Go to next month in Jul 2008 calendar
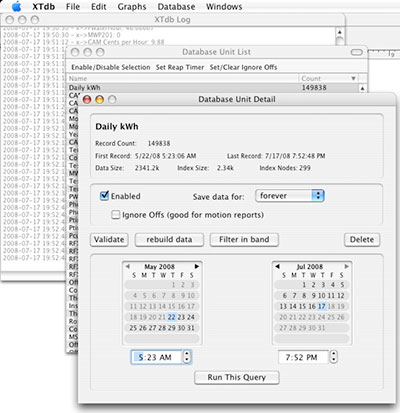 [347, 266]
